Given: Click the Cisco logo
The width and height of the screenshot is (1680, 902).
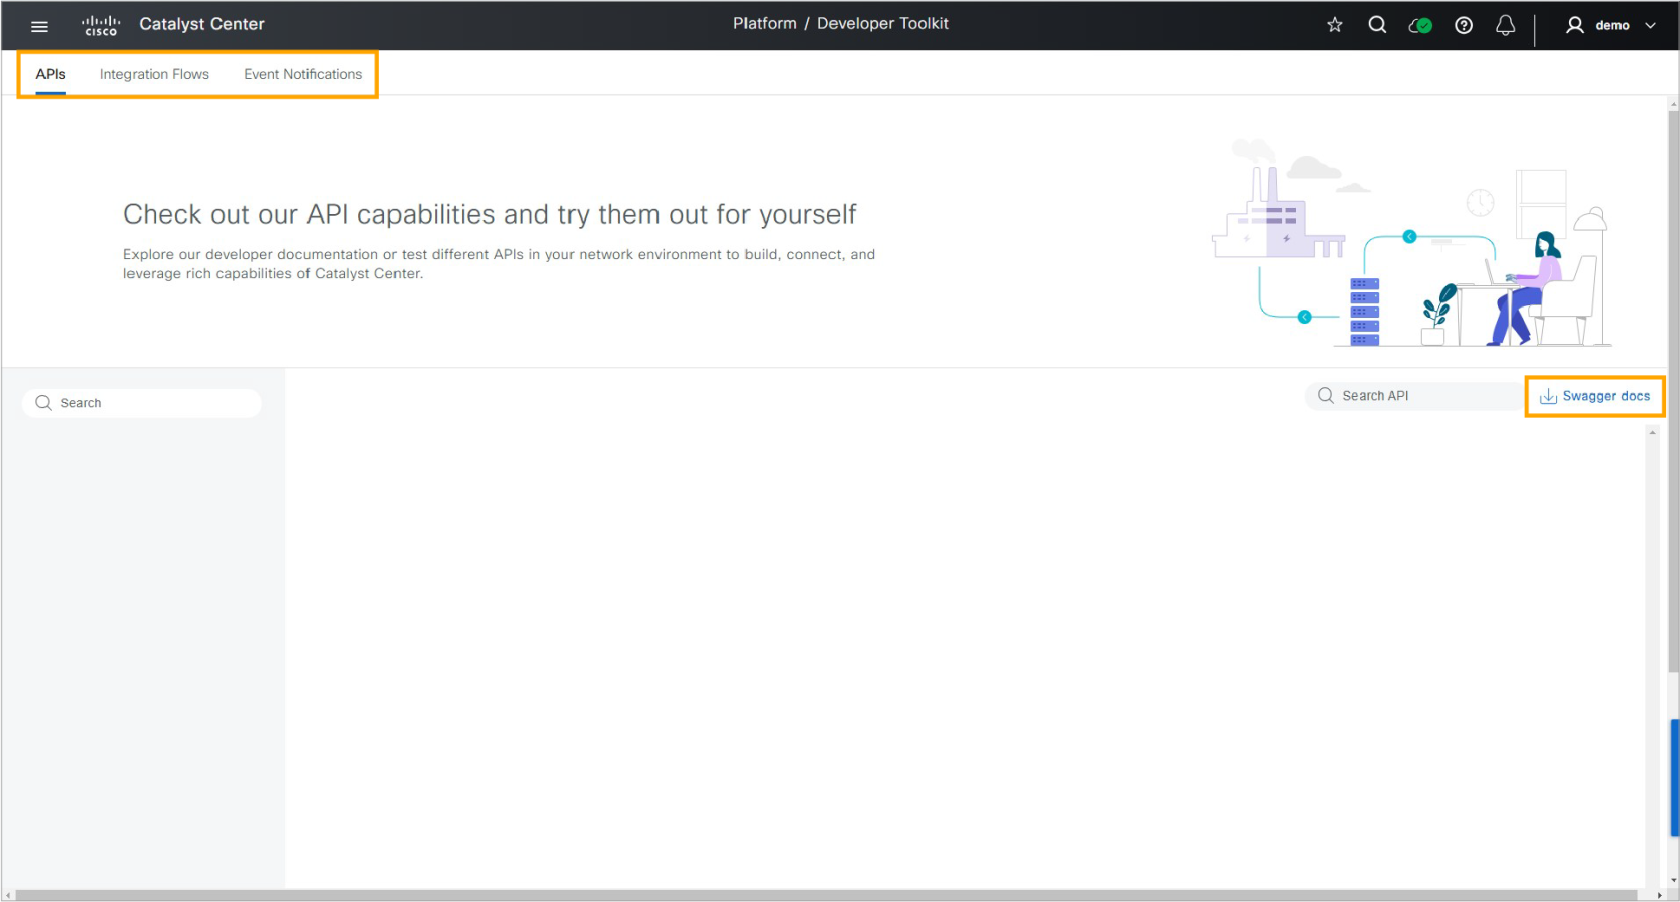Looking at the screenshot, I should [x=101, y=25].
